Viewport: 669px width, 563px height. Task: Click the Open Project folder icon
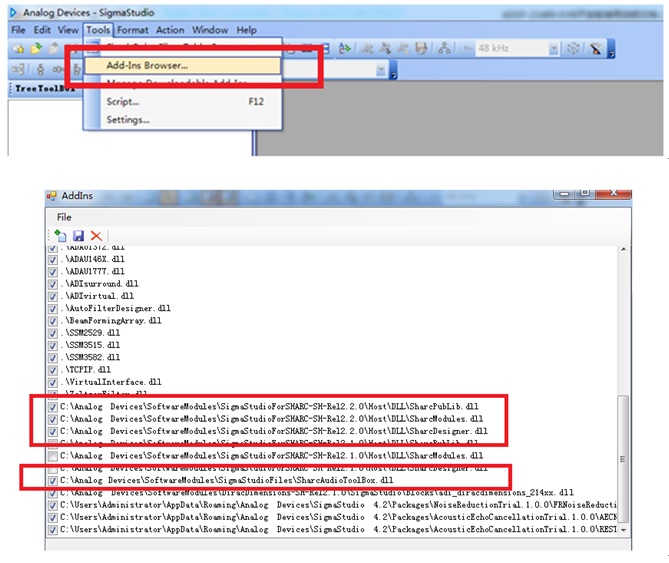(x=36, y=49)
